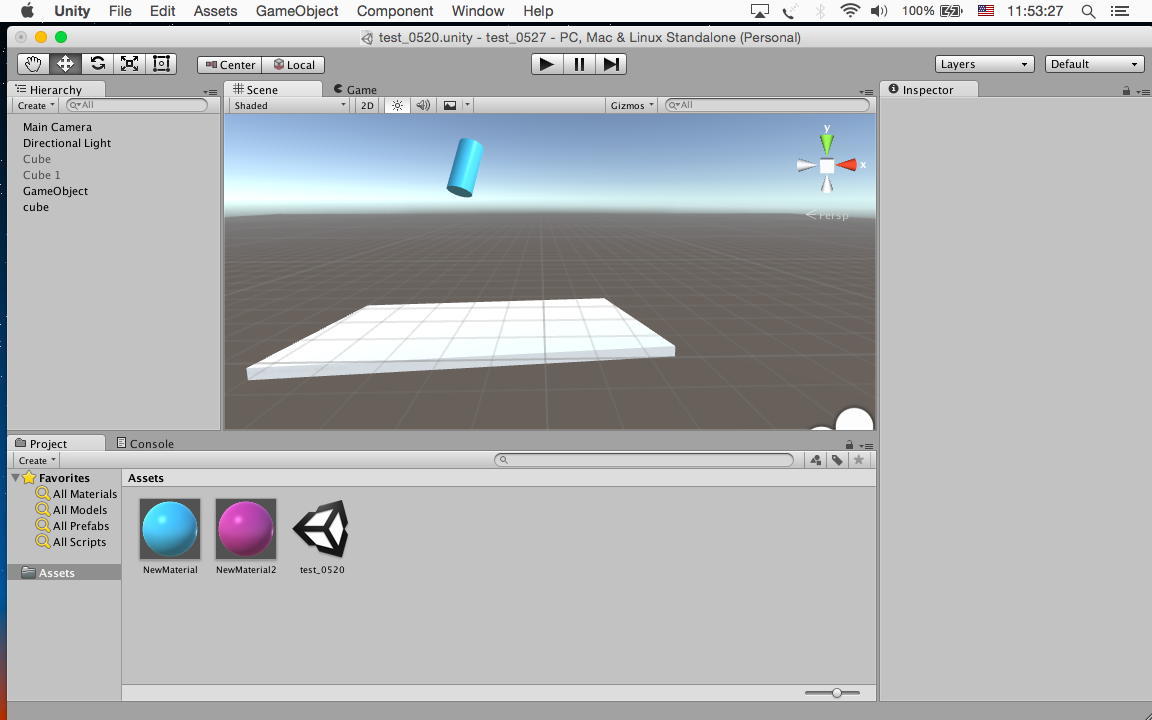Open the Assets menu

click(x=215, y=11)
